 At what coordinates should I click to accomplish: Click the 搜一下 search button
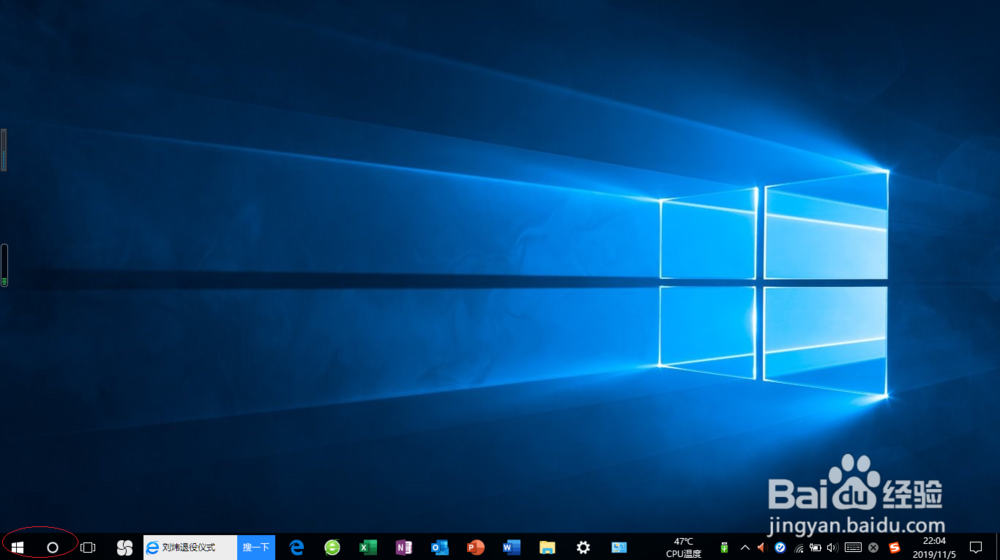click(x=256, y=547)
